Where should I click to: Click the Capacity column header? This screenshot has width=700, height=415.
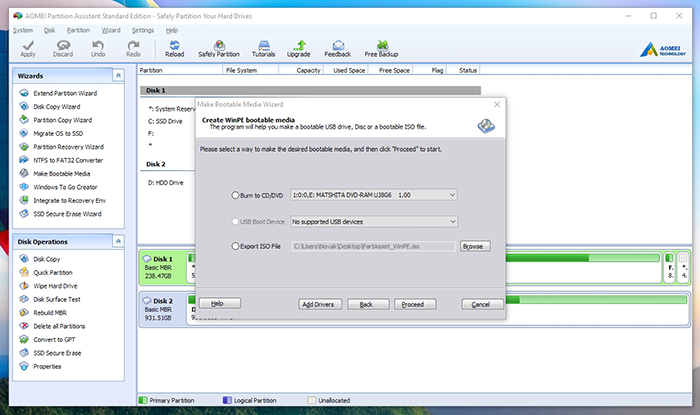click(x=301, y=71)
